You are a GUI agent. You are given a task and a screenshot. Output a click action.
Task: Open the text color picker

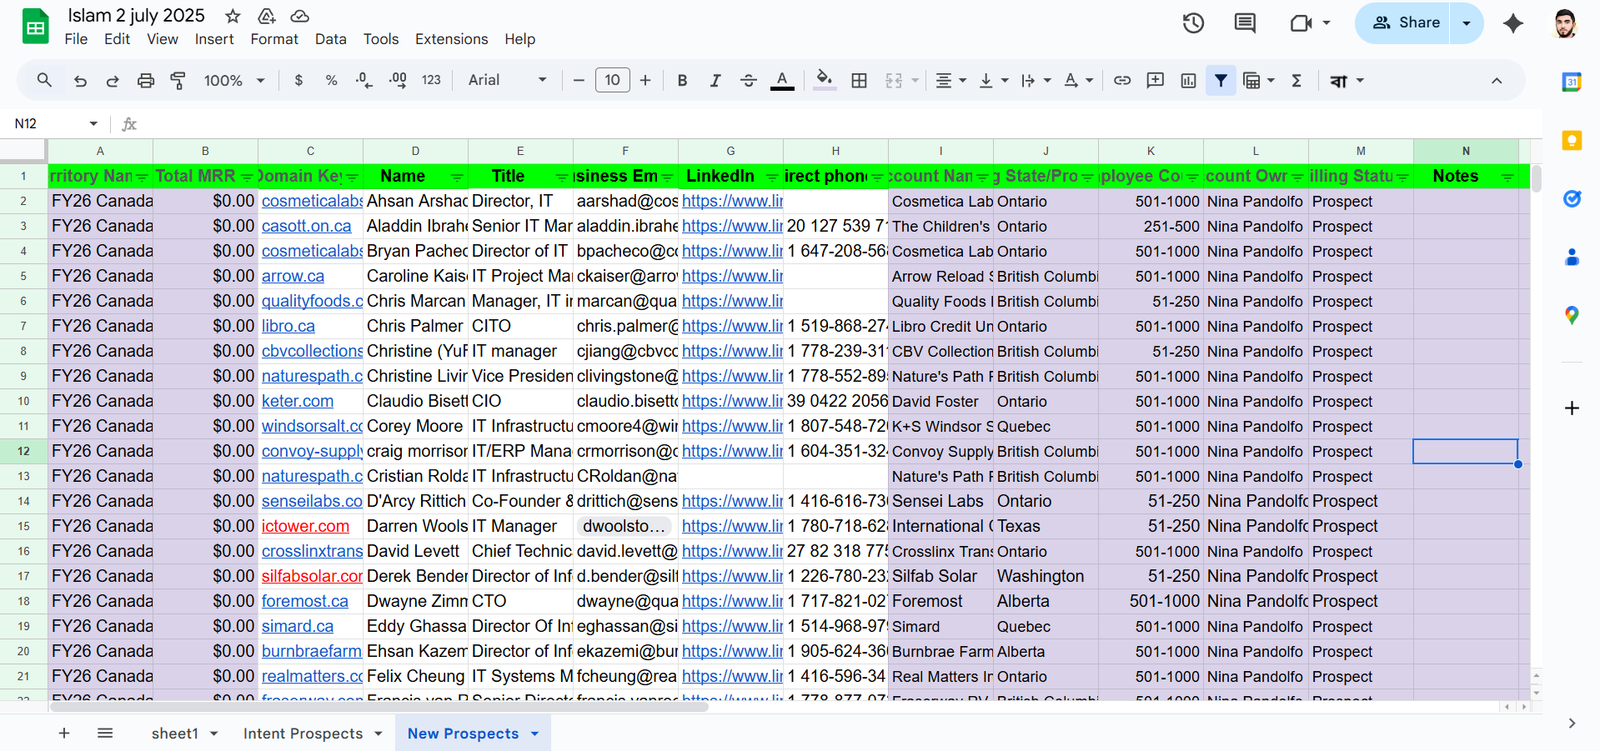point(782,81)
